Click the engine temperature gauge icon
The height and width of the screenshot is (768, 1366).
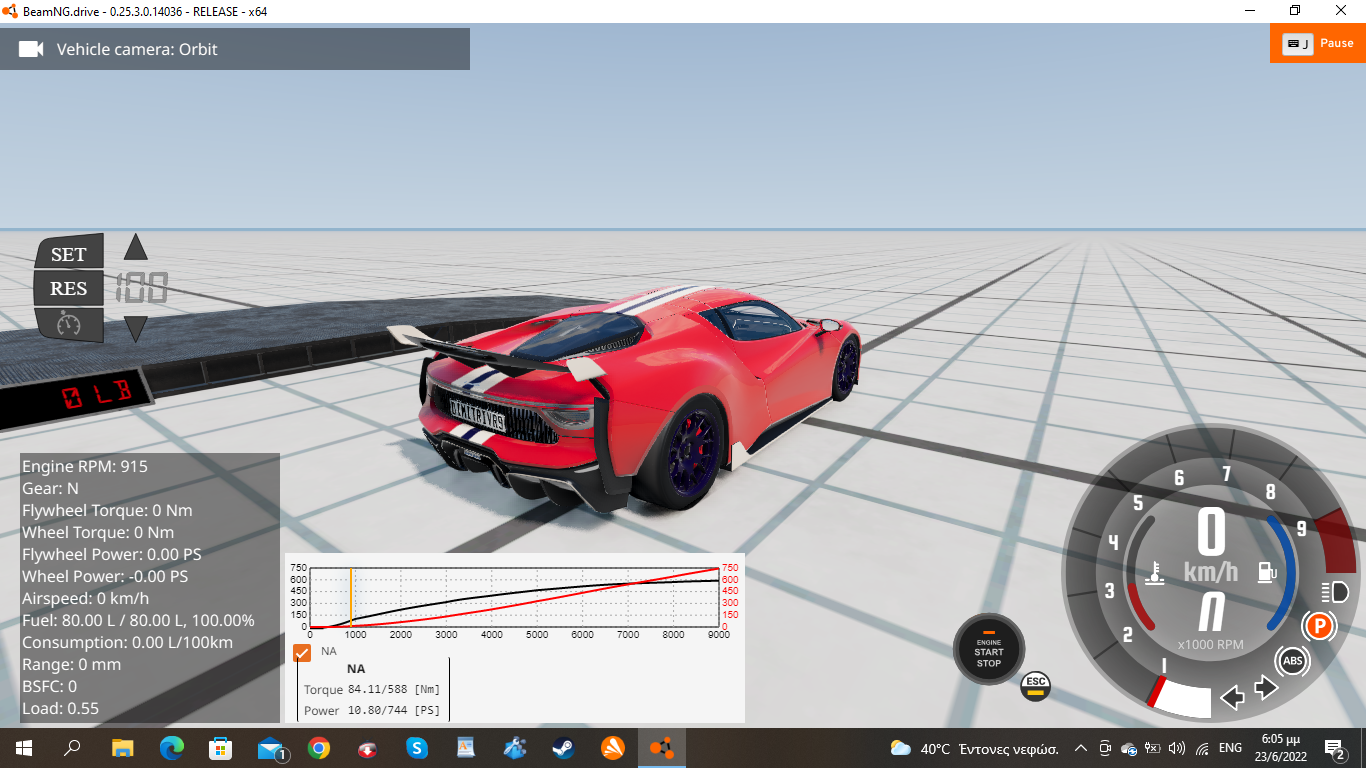[1156, 574]
